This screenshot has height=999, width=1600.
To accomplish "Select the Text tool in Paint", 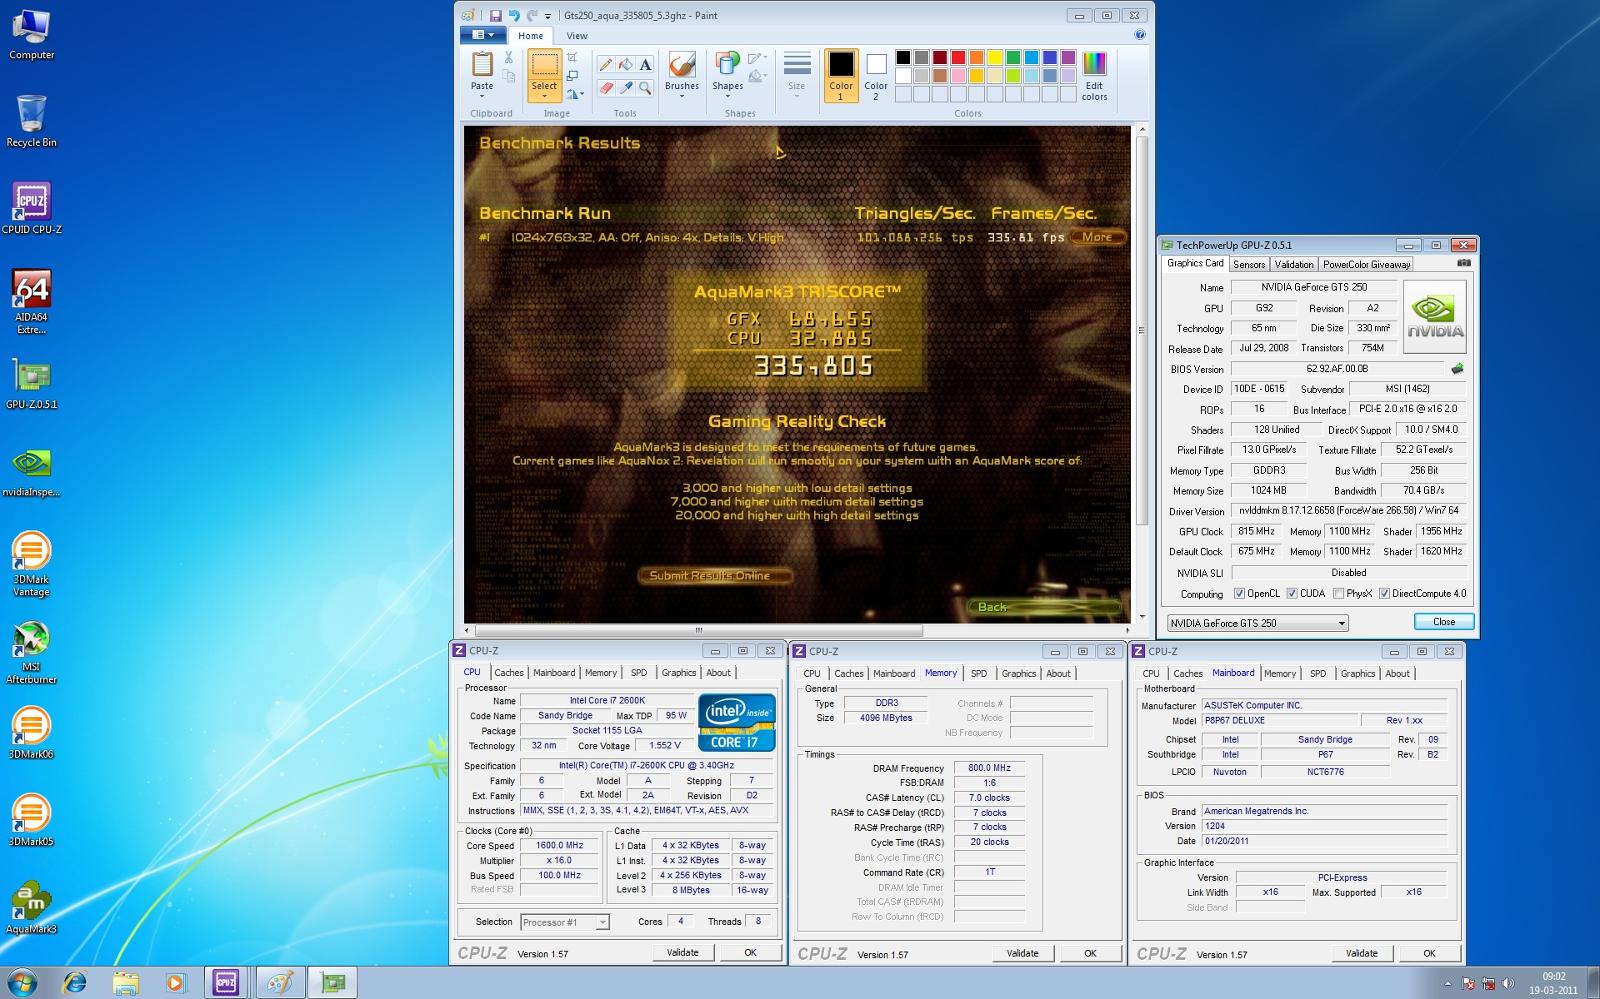I will click(645, 64).
